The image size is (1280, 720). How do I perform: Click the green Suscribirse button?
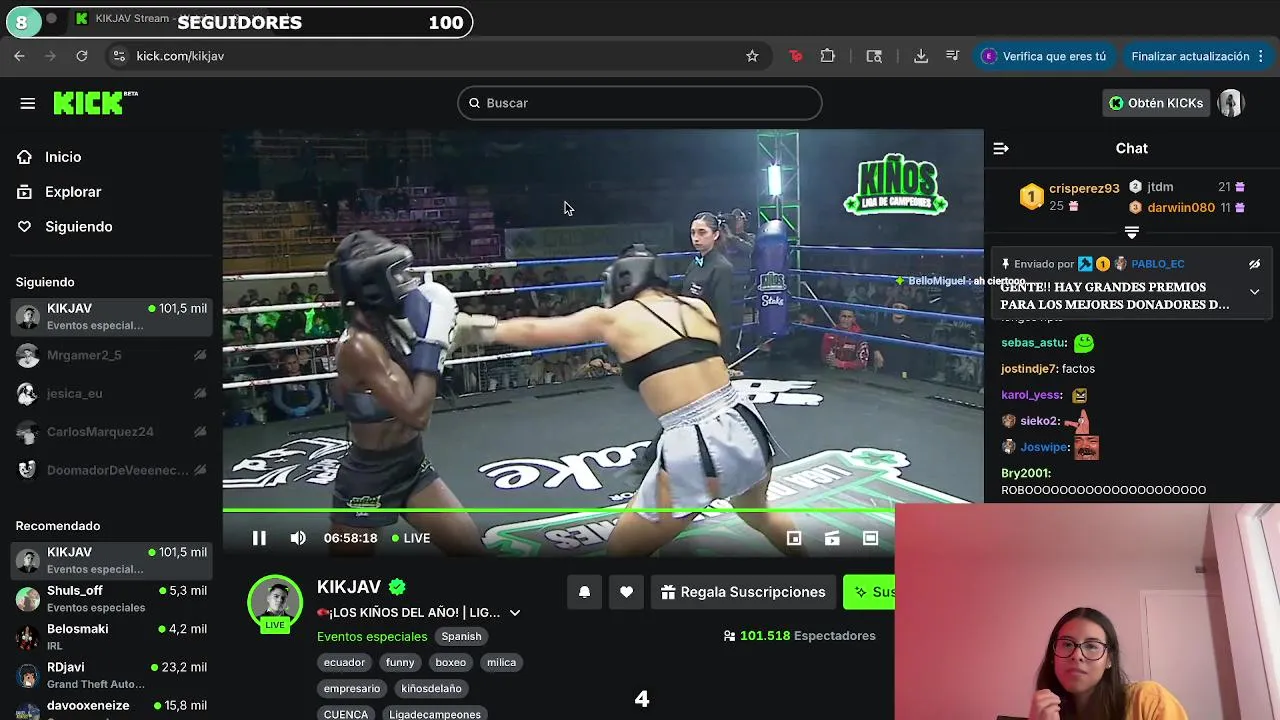click(869, 592)
